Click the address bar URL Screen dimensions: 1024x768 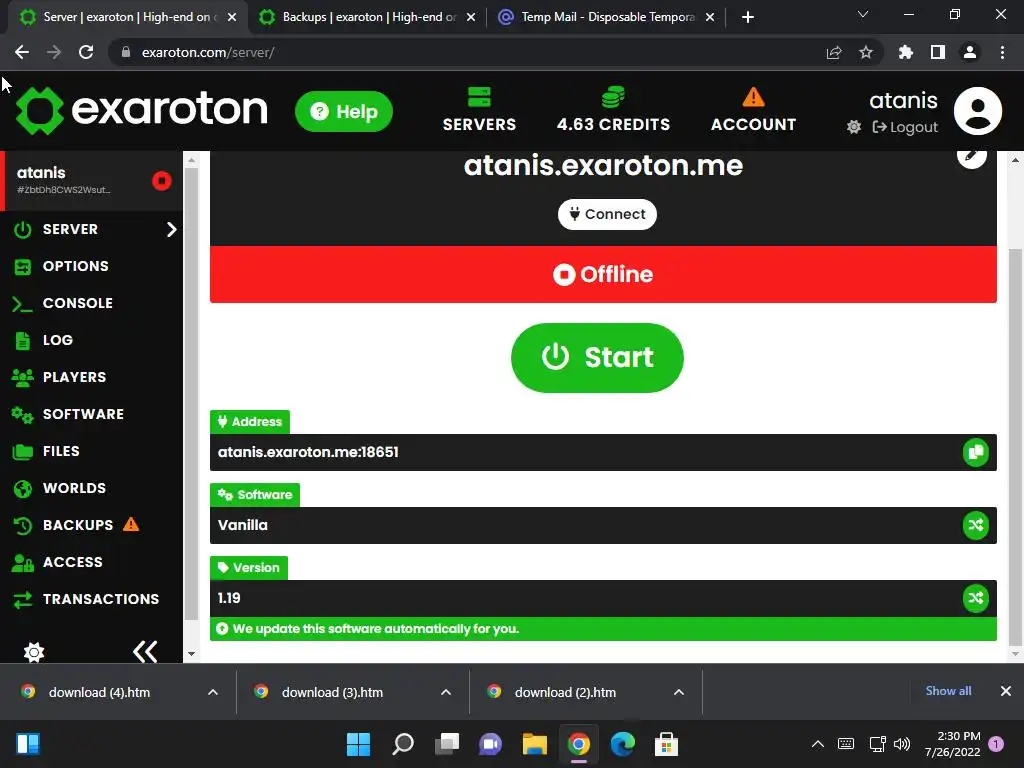coord(208,52)
